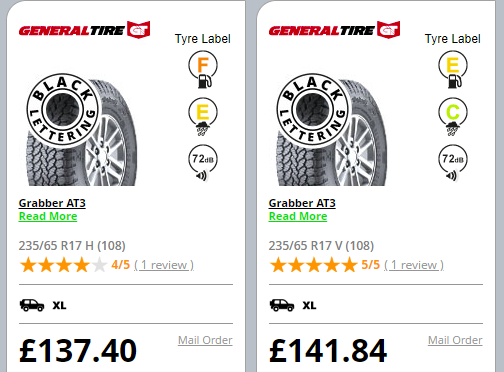Viewport: 504px width, 372px height.
Task: Open Grabber AT3 link for V-rated tyre
Action: (x=302, y=203)
